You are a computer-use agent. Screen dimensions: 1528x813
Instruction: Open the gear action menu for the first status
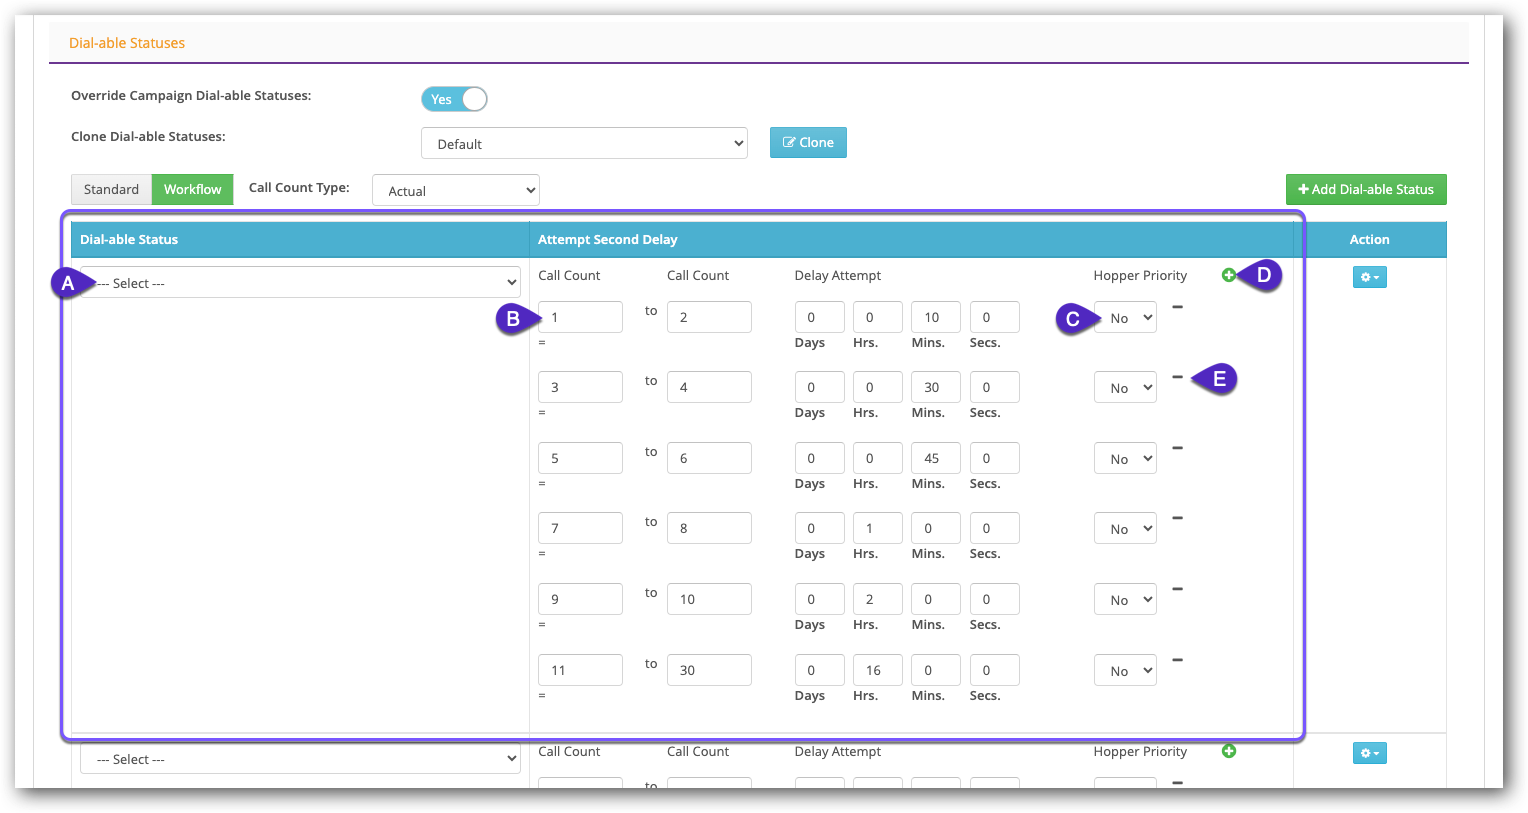pyautogui.click(x=1369, y=277)
